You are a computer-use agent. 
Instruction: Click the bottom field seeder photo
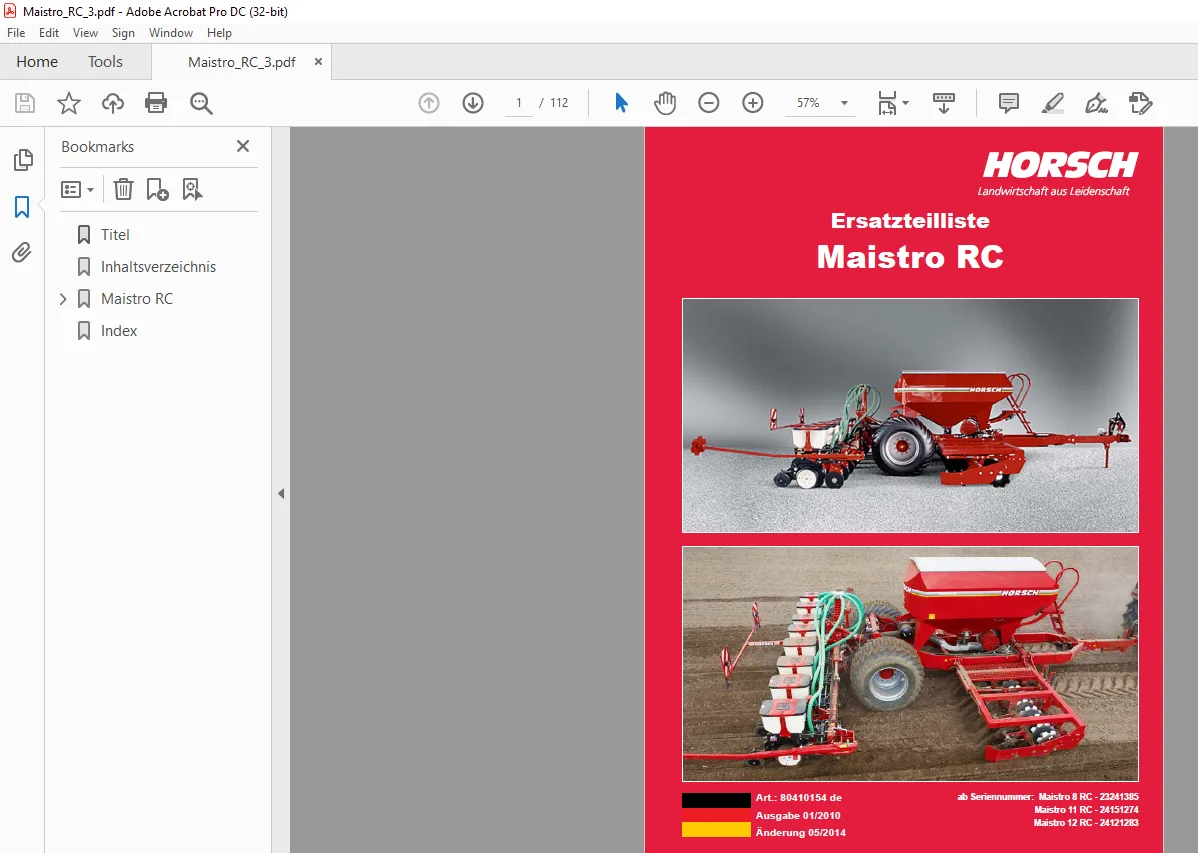point(910,663)
